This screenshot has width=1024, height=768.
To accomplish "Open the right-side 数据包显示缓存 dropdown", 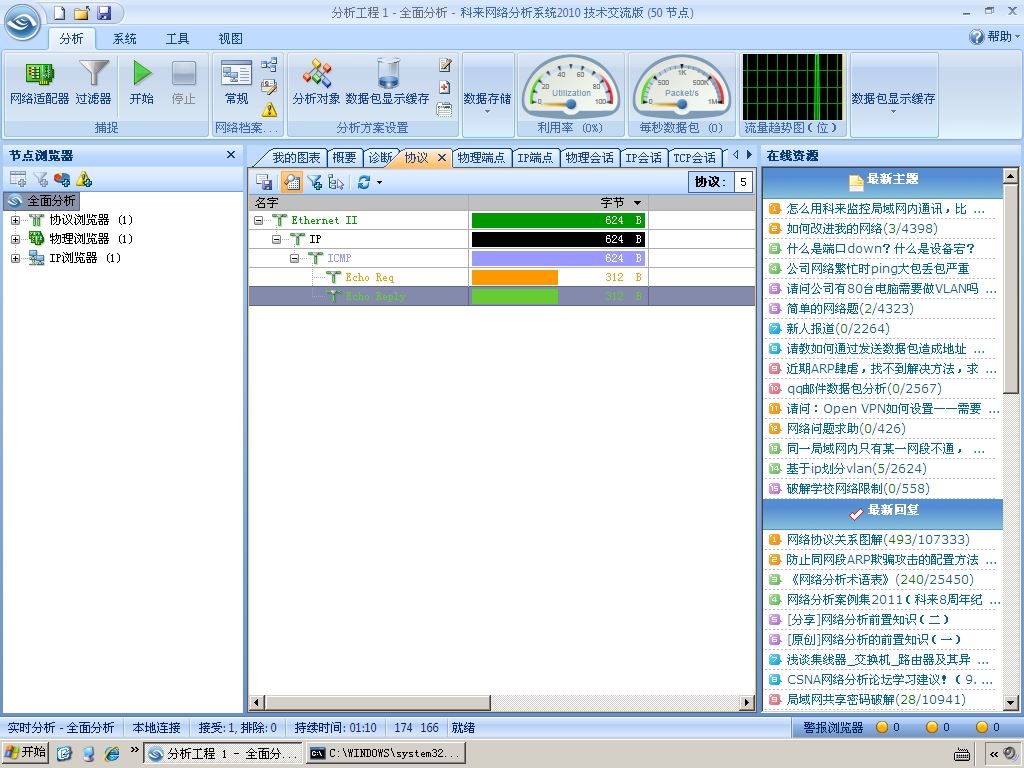I will point(893,98).
